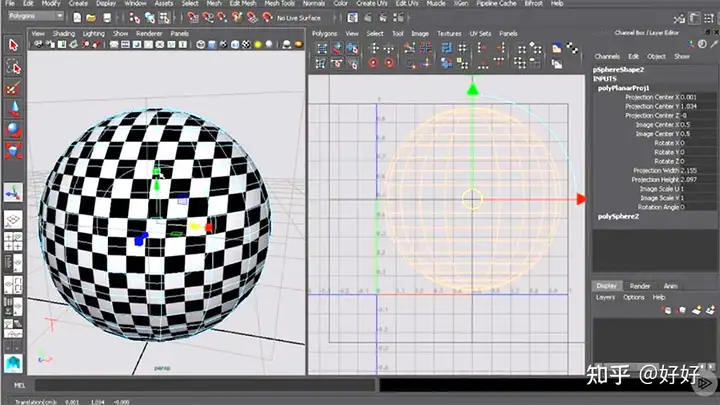Click the MEL command line input

click(200, 384)
